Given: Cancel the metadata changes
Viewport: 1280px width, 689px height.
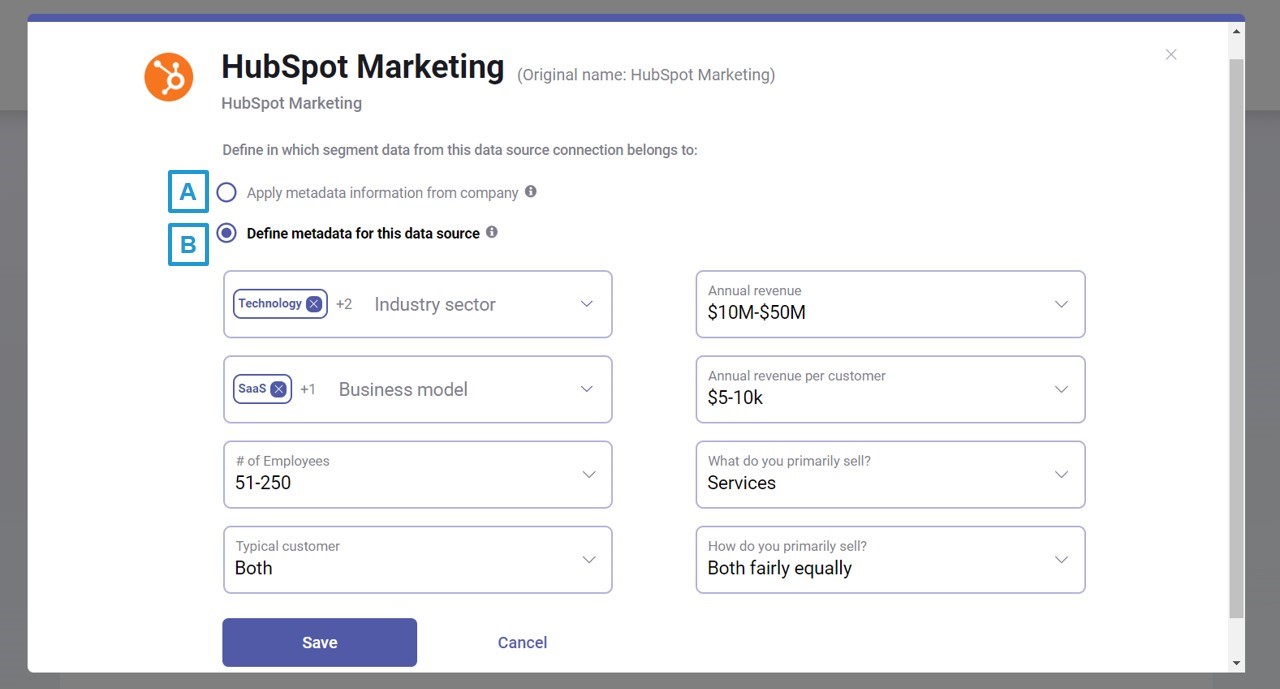Looking at the screenshot, I should 522,642.
